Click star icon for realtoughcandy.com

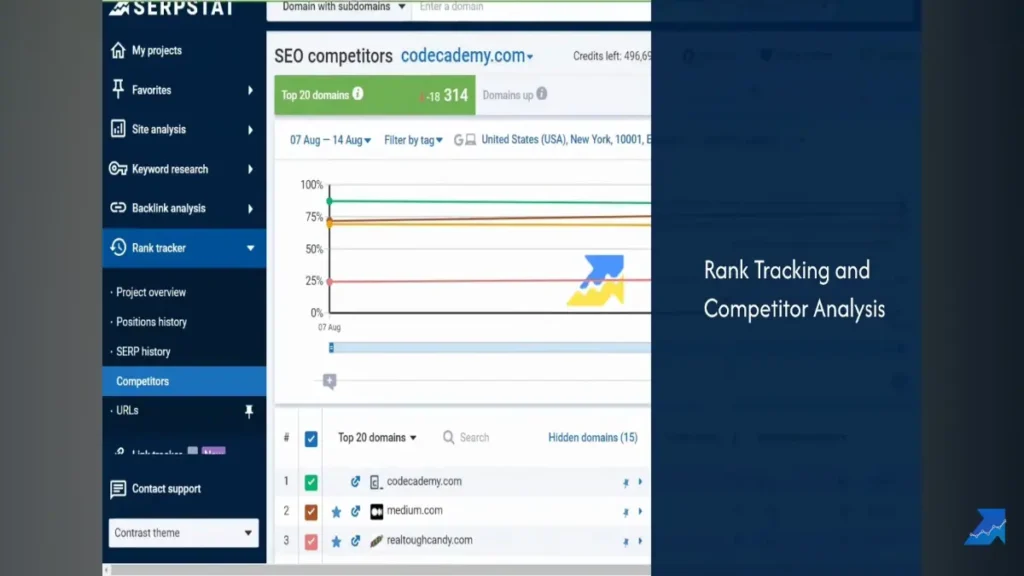tap(336, 541)
